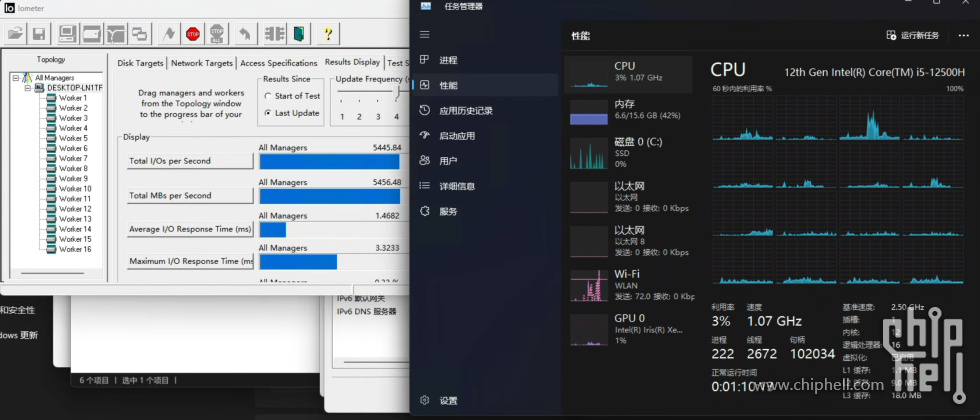Reset workers using the curved arrow icon

point(245,34)
